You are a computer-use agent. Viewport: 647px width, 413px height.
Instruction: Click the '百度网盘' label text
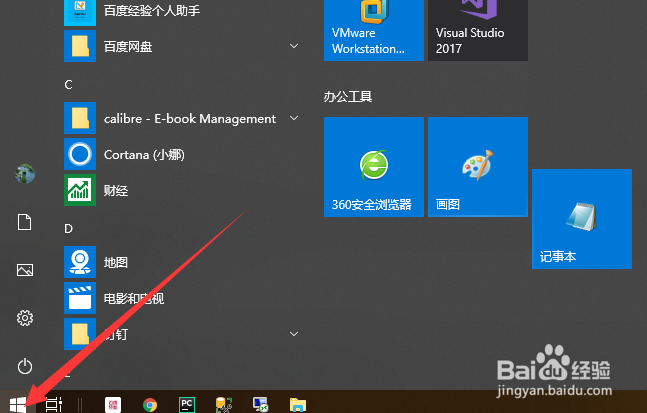click(x=128, y=47)
